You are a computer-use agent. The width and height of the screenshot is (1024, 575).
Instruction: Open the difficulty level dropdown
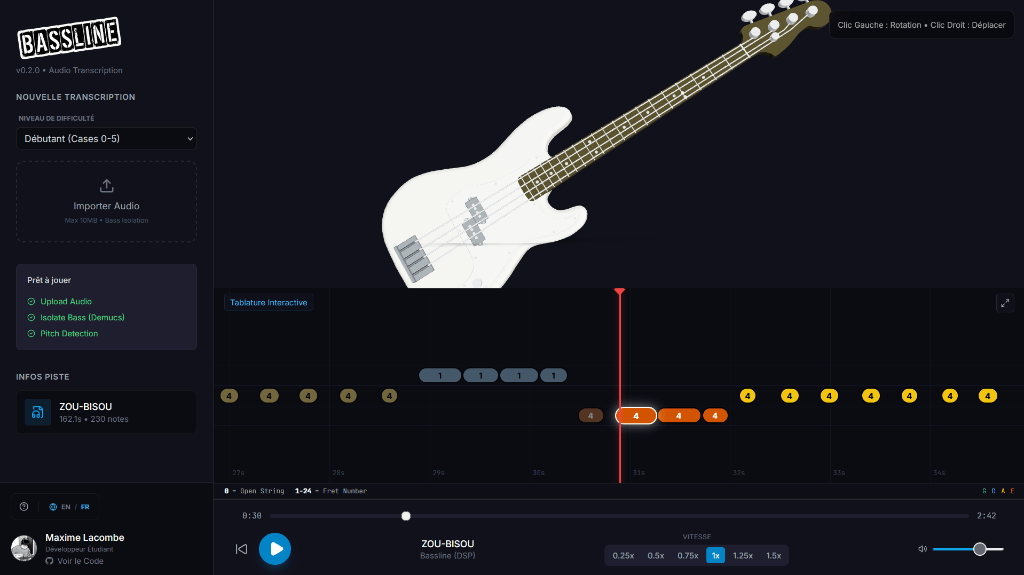[106, 139]
